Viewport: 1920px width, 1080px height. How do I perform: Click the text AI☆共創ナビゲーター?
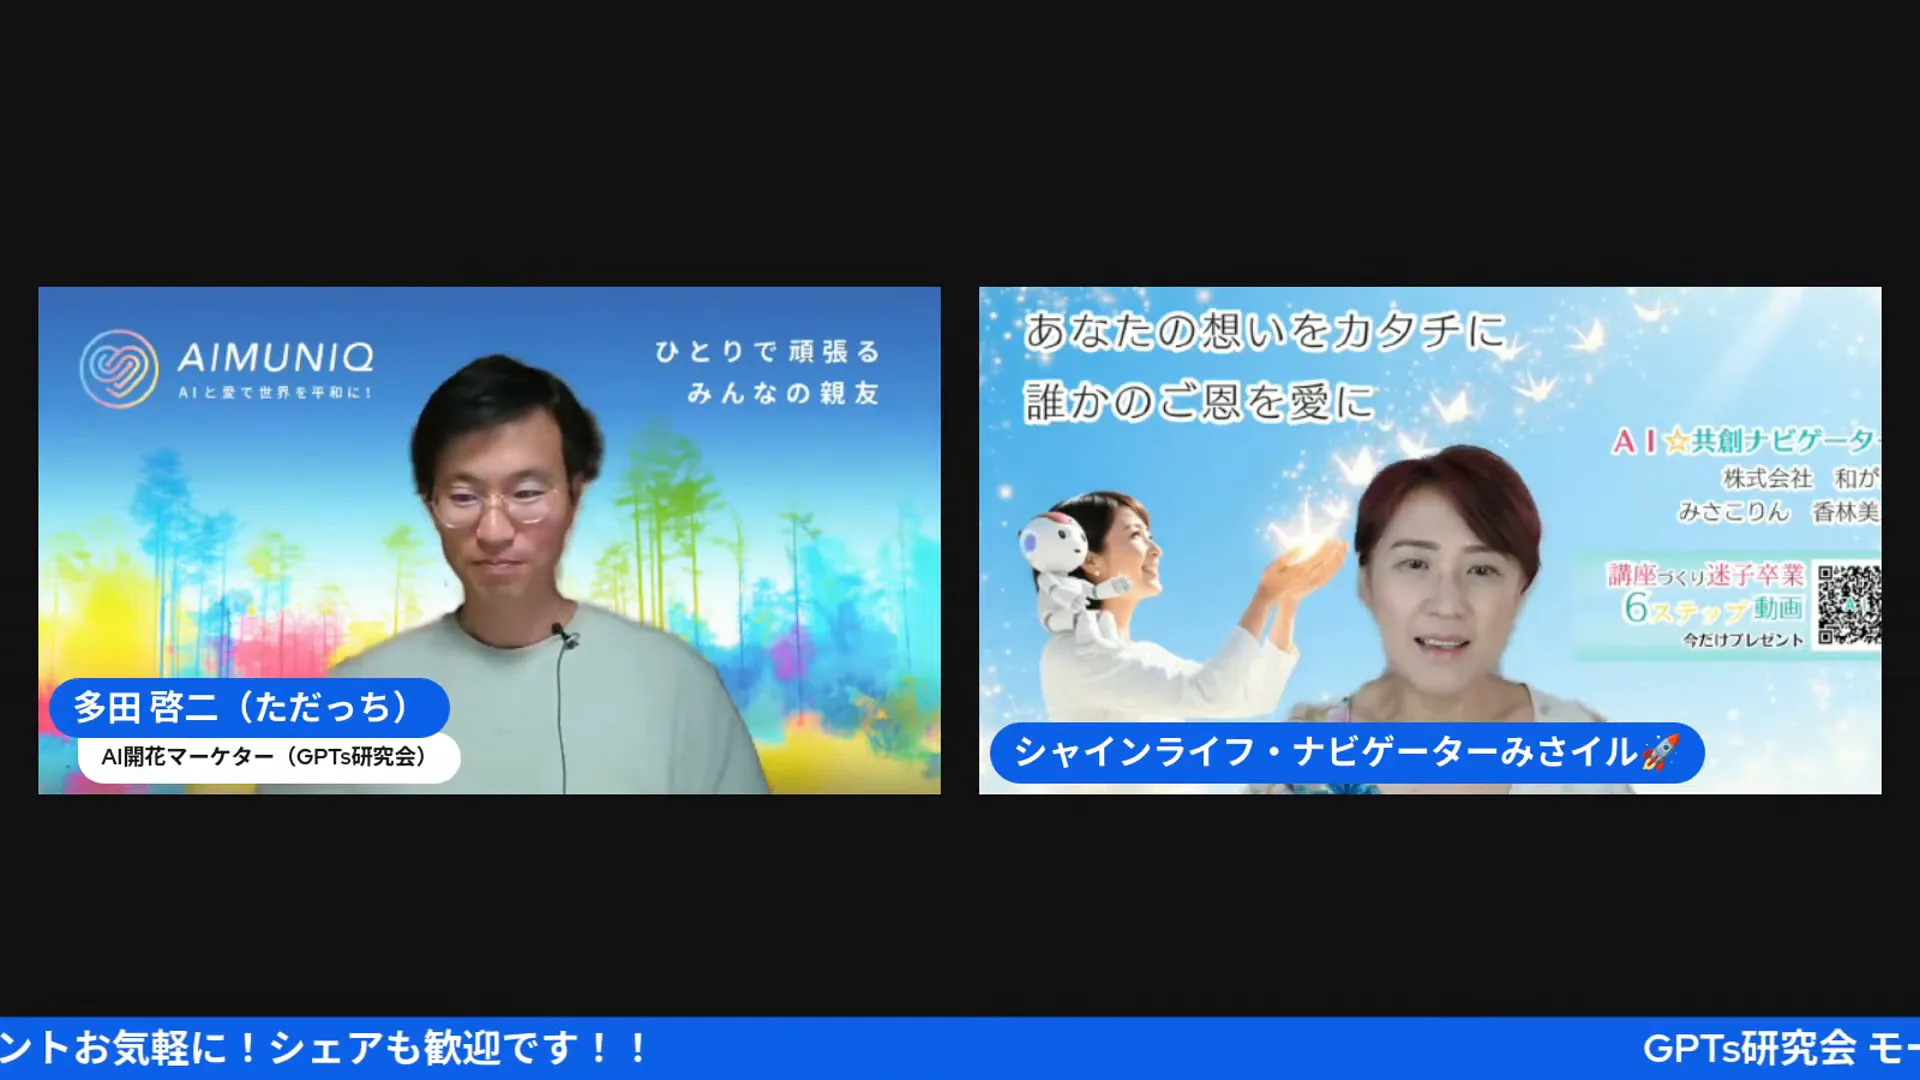(x=1746, y=441)
